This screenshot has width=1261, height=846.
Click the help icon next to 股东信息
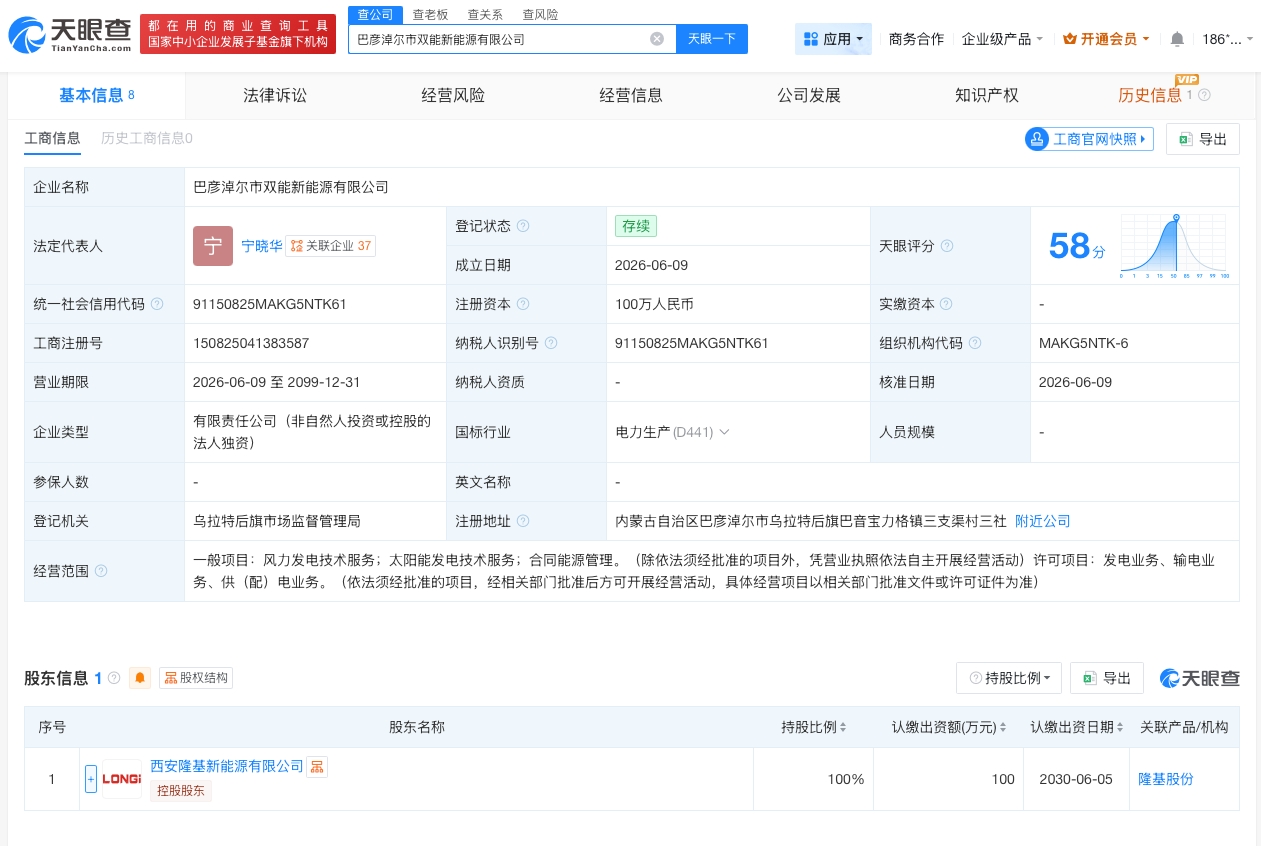[114, 678]
